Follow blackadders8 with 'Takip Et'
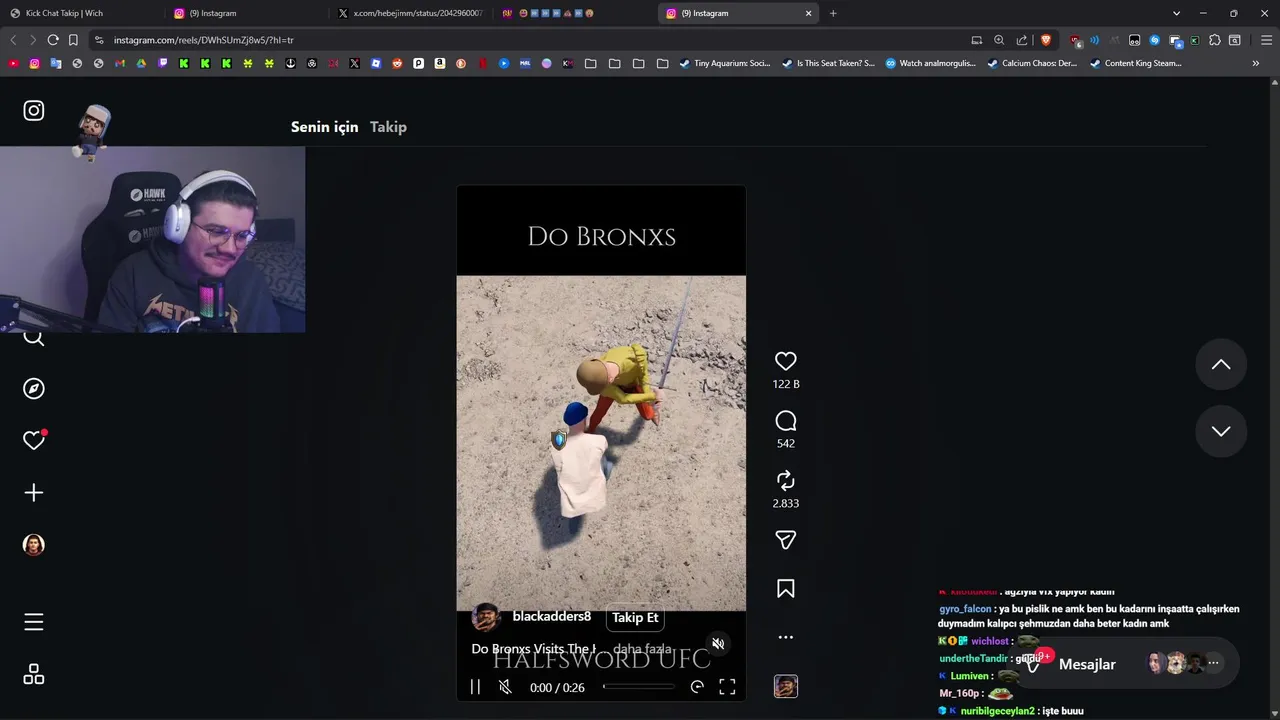 pos(635,617)
